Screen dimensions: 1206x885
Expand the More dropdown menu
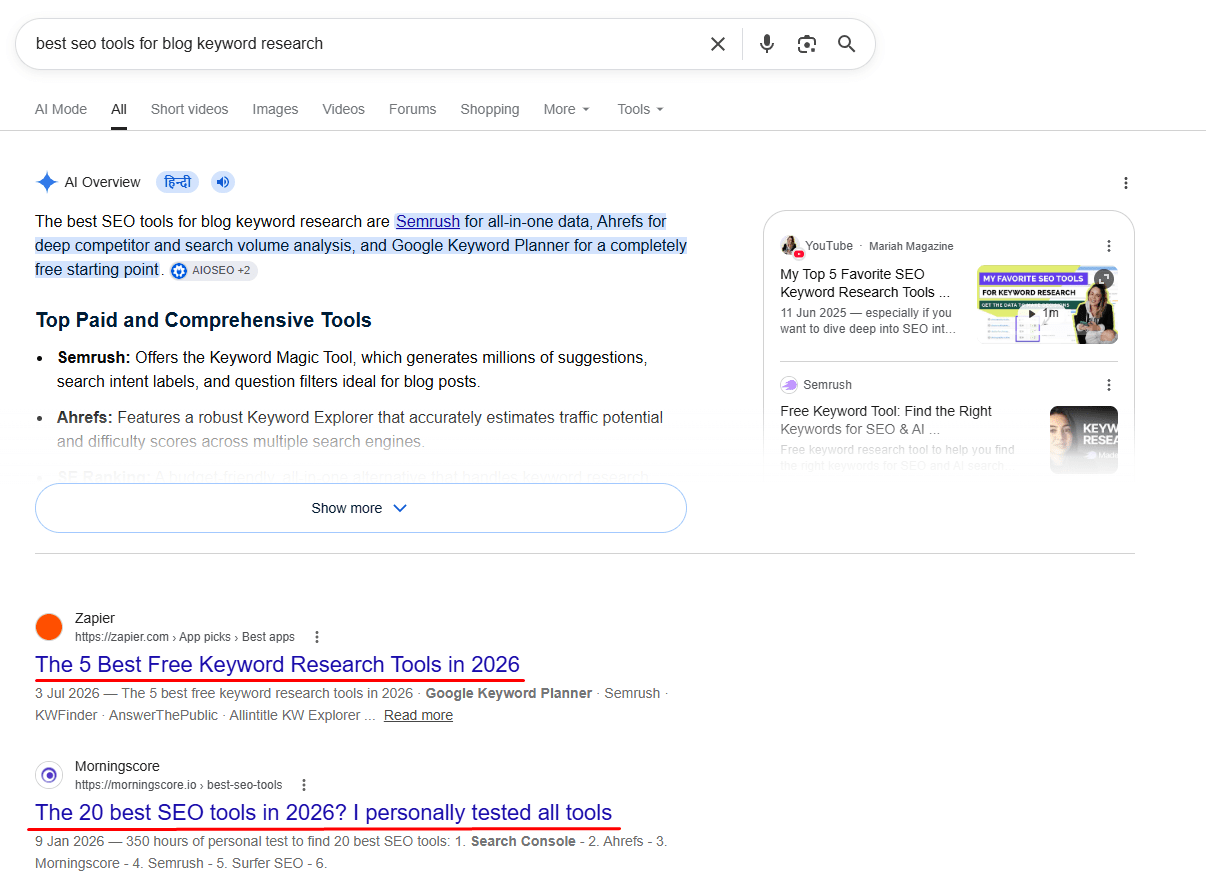click(x=567, y=109)
